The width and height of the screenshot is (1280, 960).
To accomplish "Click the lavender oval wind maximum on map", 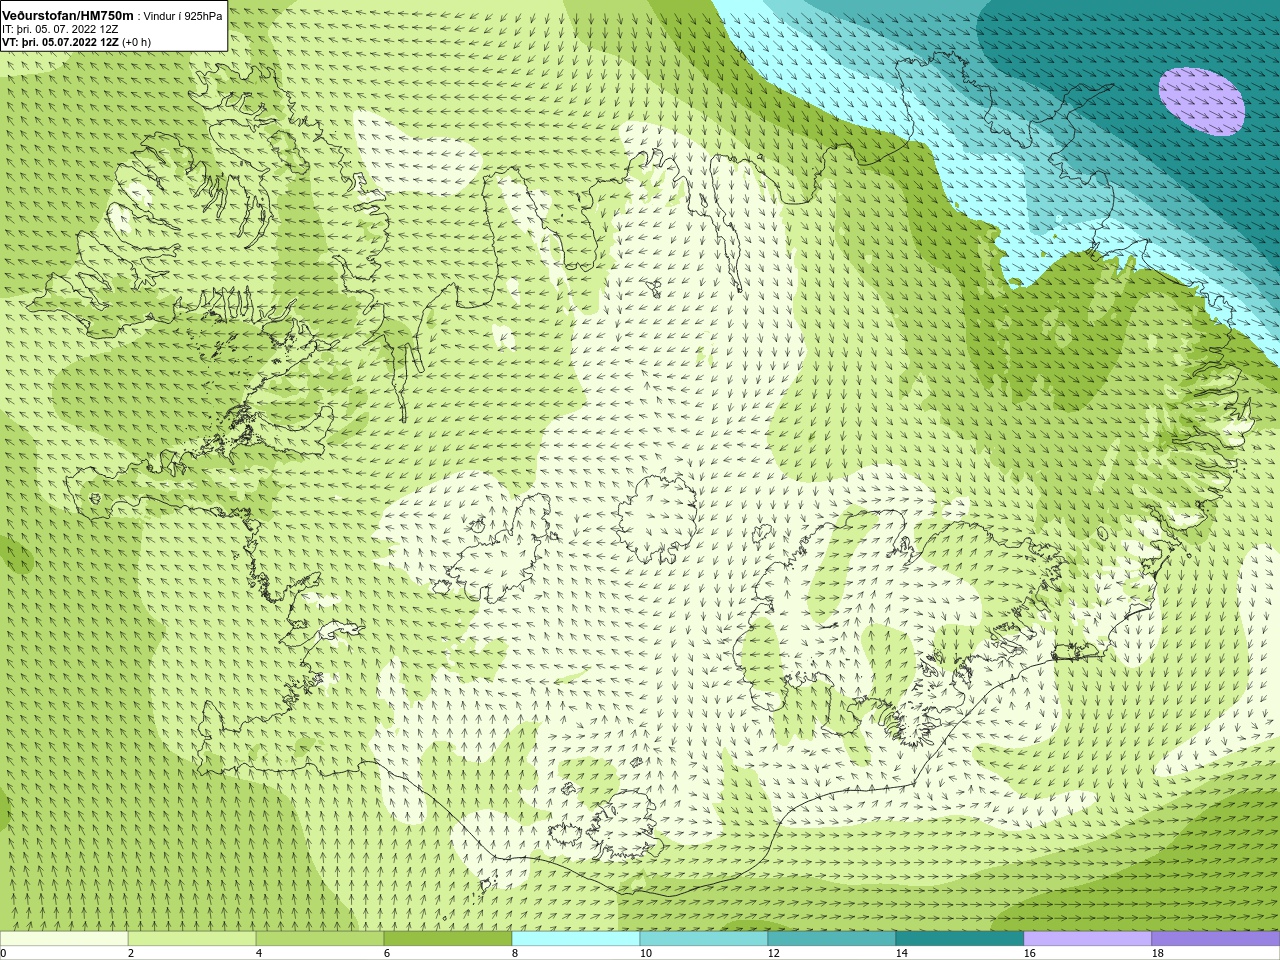I will tap(1201, 101).
